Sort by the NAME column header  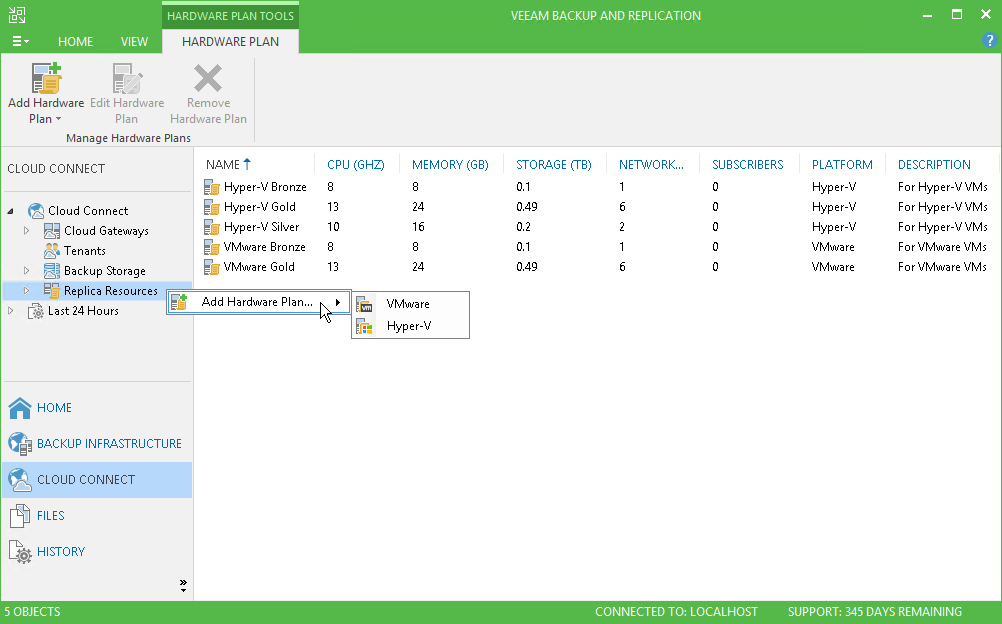click(229, 164)
